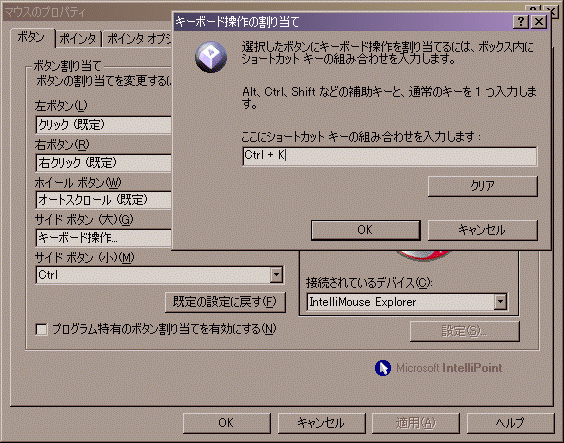Viewport: 564px width, 443px height.
Task: Click the help question mark in dialog title
Action: point(520,22)
